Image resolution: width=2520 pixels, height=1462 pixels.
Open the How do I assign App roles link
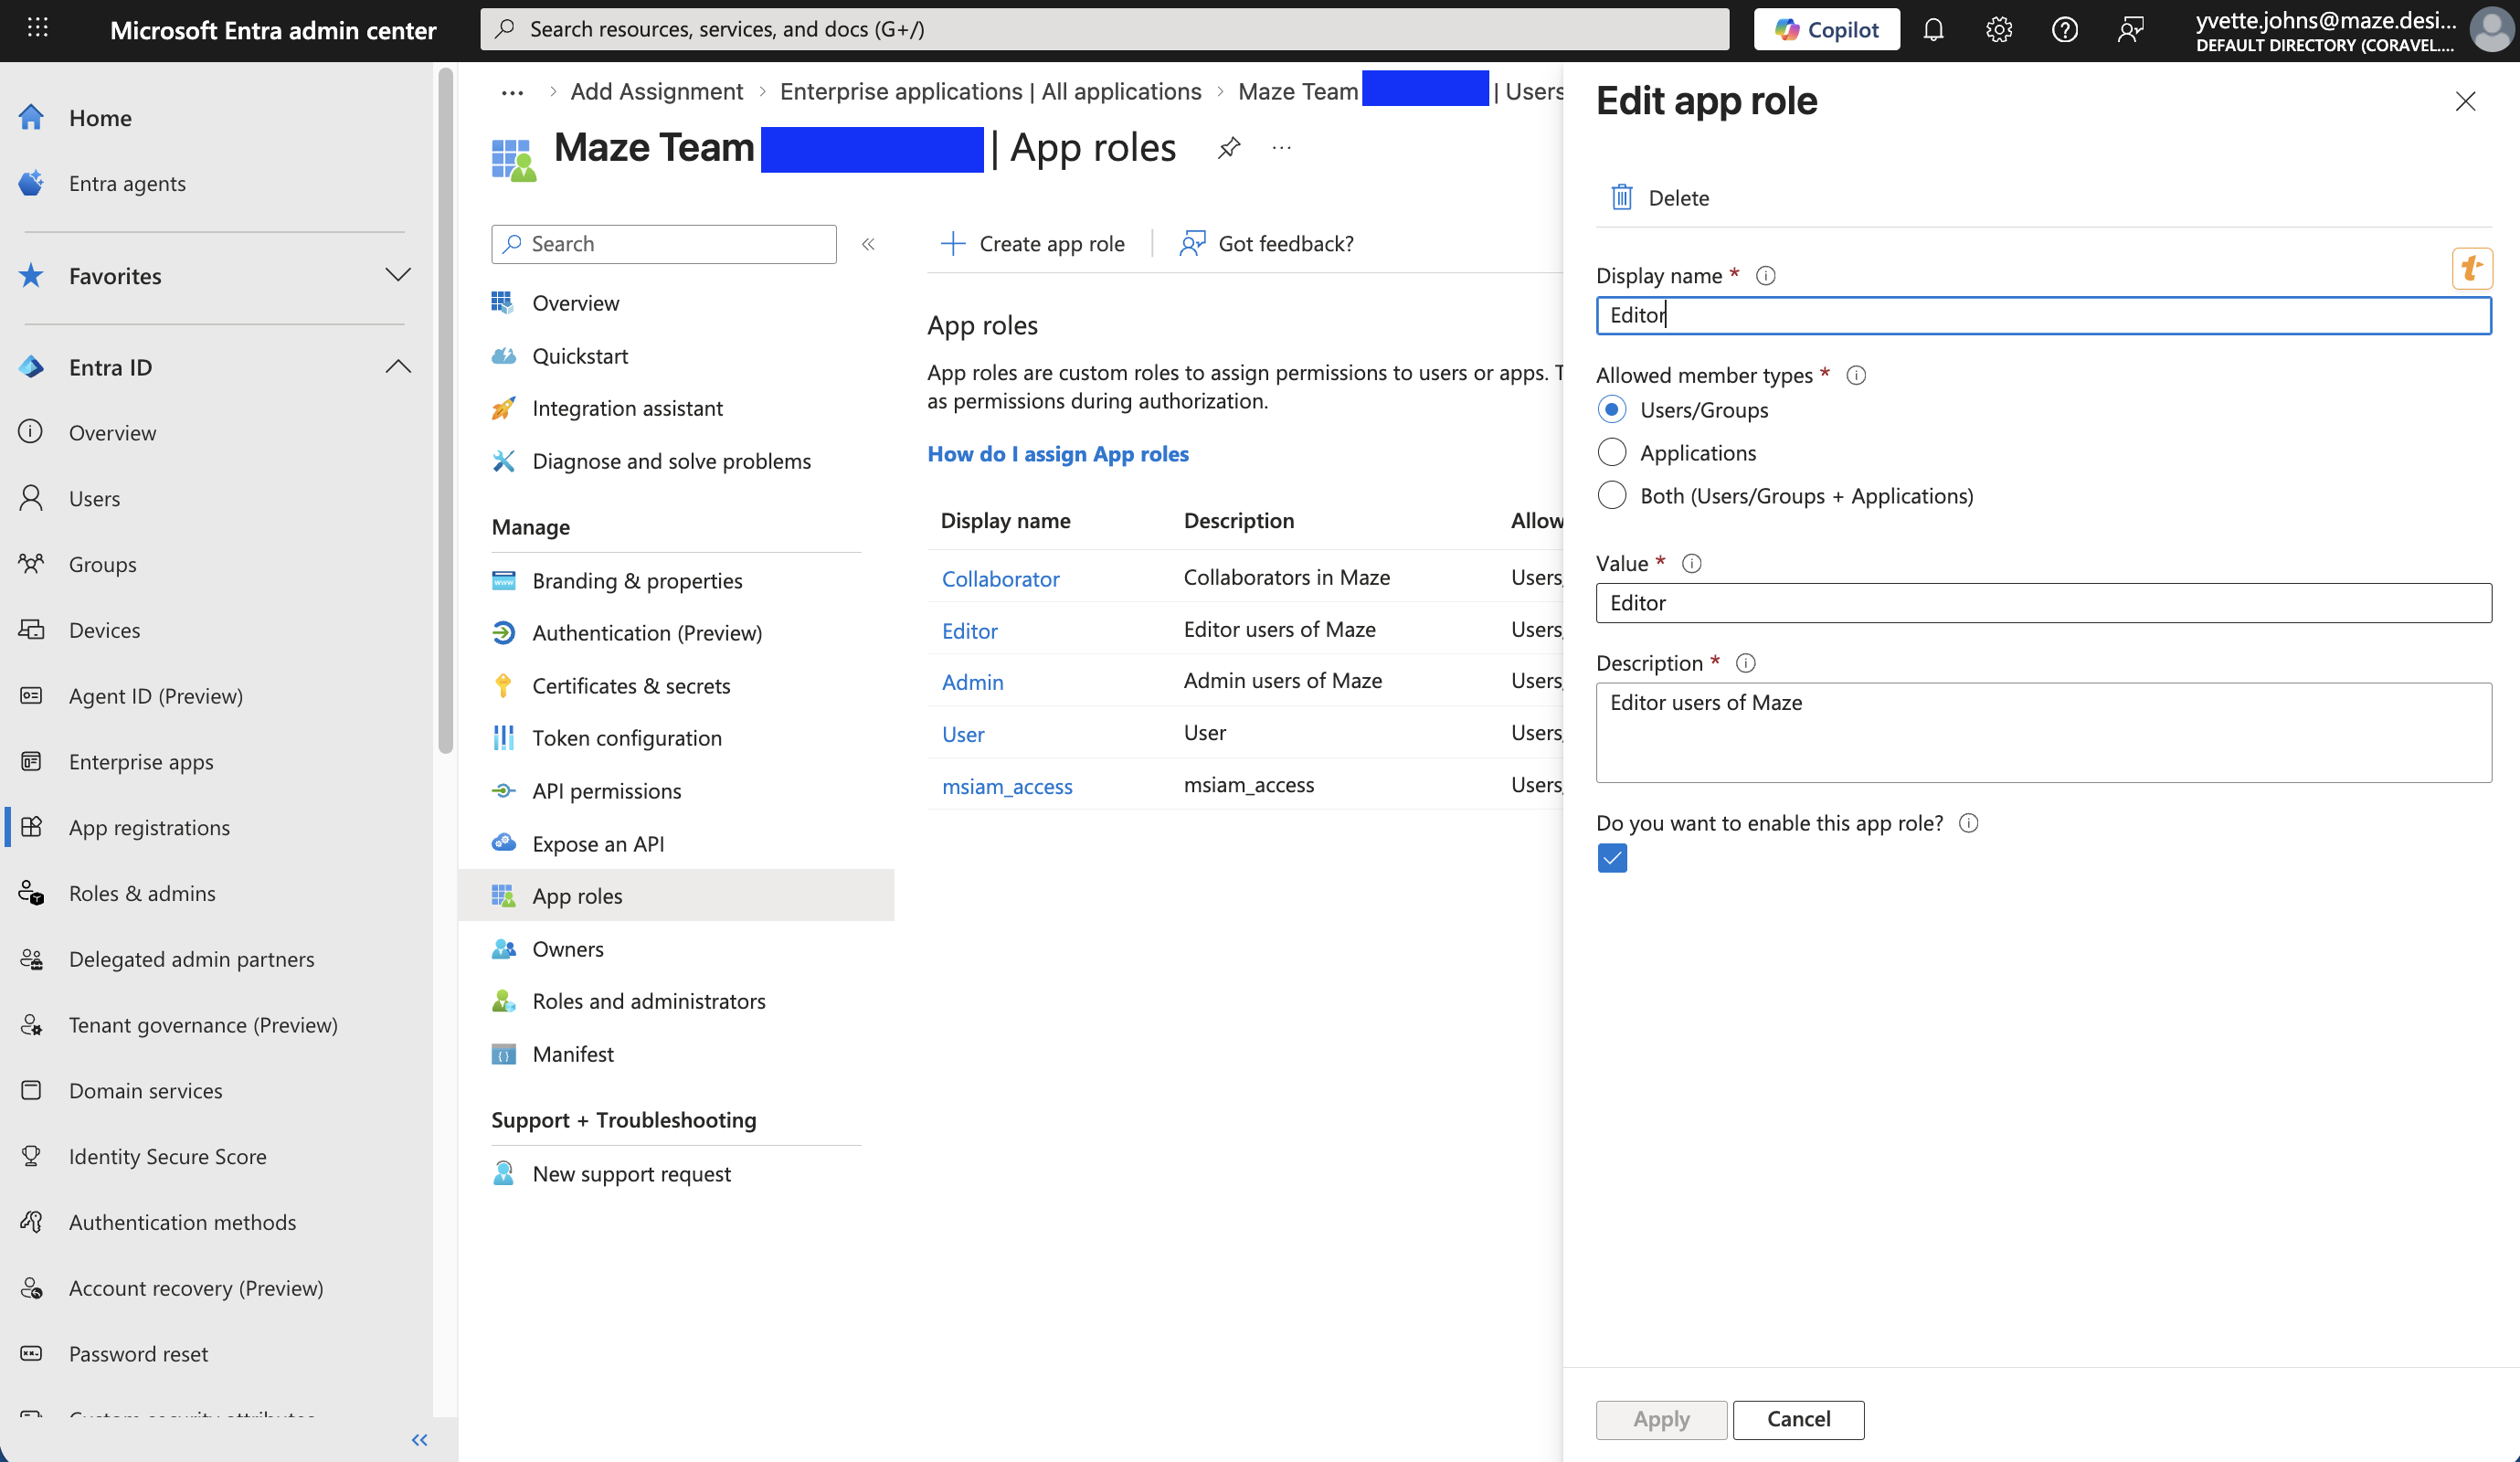pyautogui.click(x=1058, y=454)
